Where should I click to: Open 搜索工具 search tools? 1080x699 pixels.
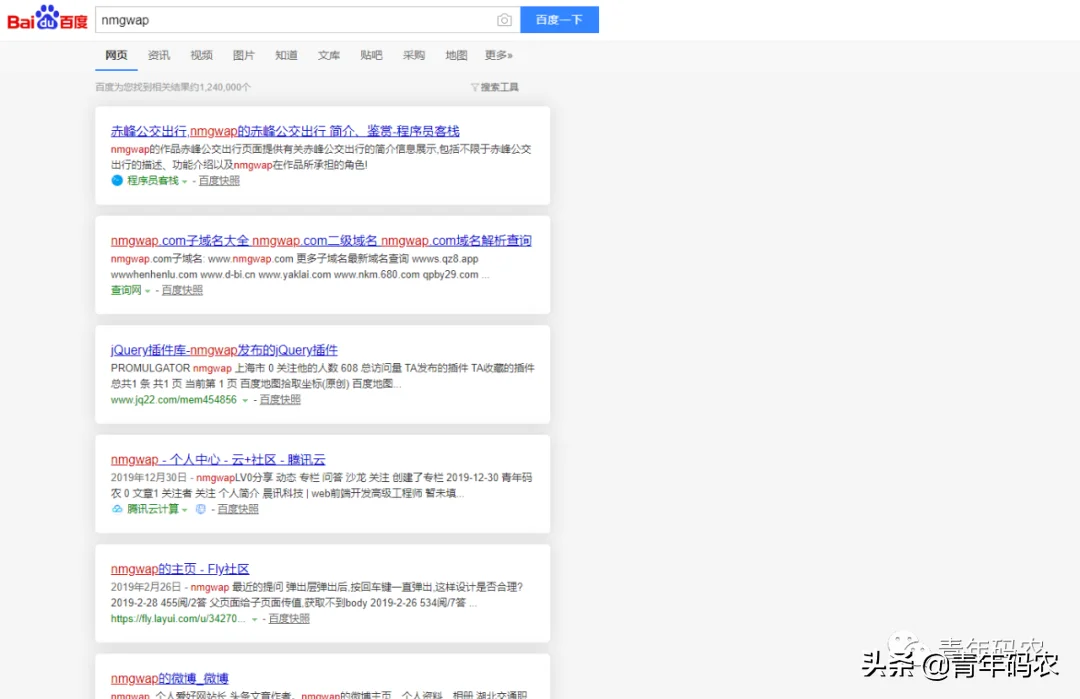499,87
